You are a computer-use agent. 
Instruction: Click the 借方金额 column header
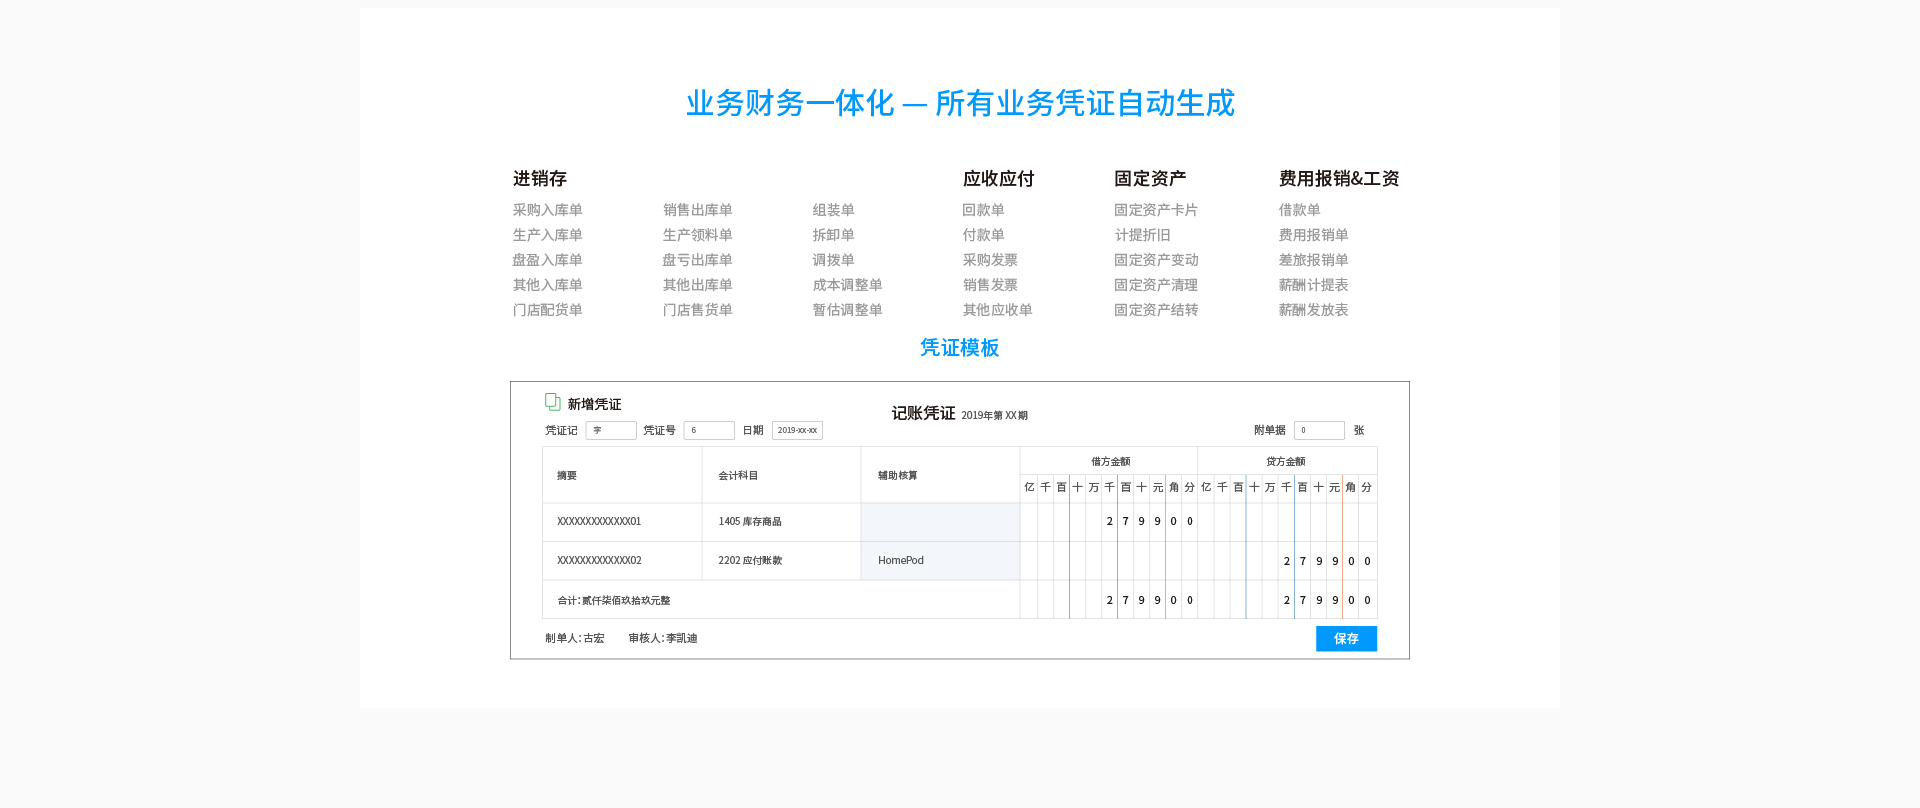pyautogui.click(x=1110, y=462)
